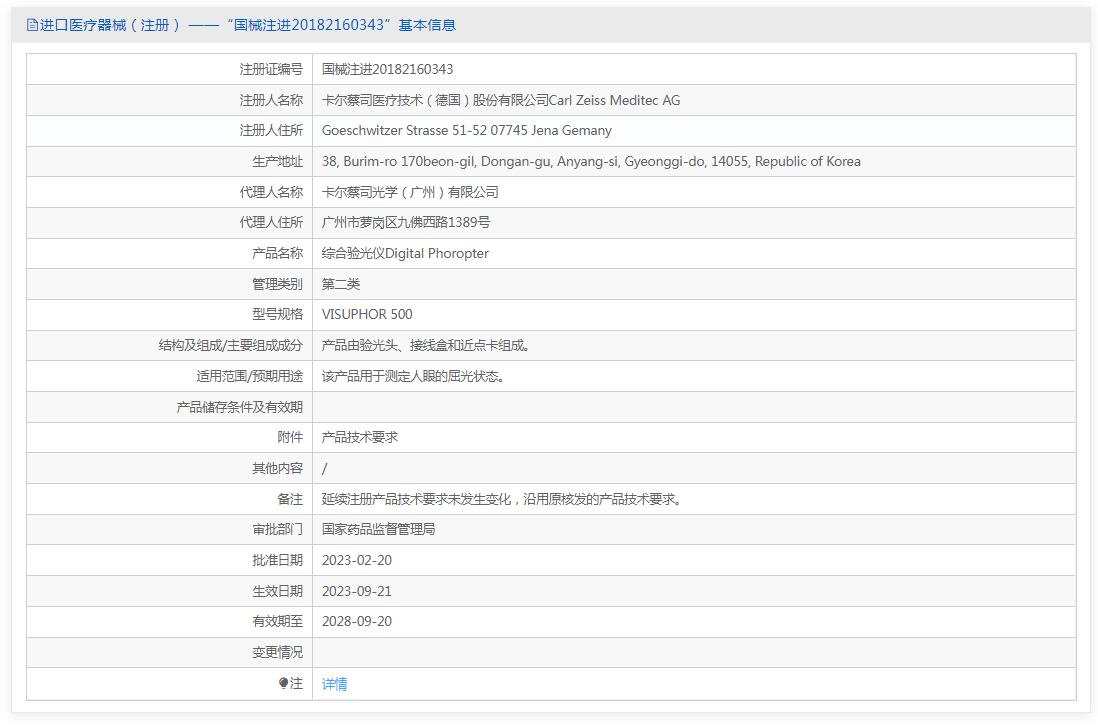Click the 广州市萝岗区九佛西路1389号 address
The image size is (1098, 728).
click(x=406, y=223)
